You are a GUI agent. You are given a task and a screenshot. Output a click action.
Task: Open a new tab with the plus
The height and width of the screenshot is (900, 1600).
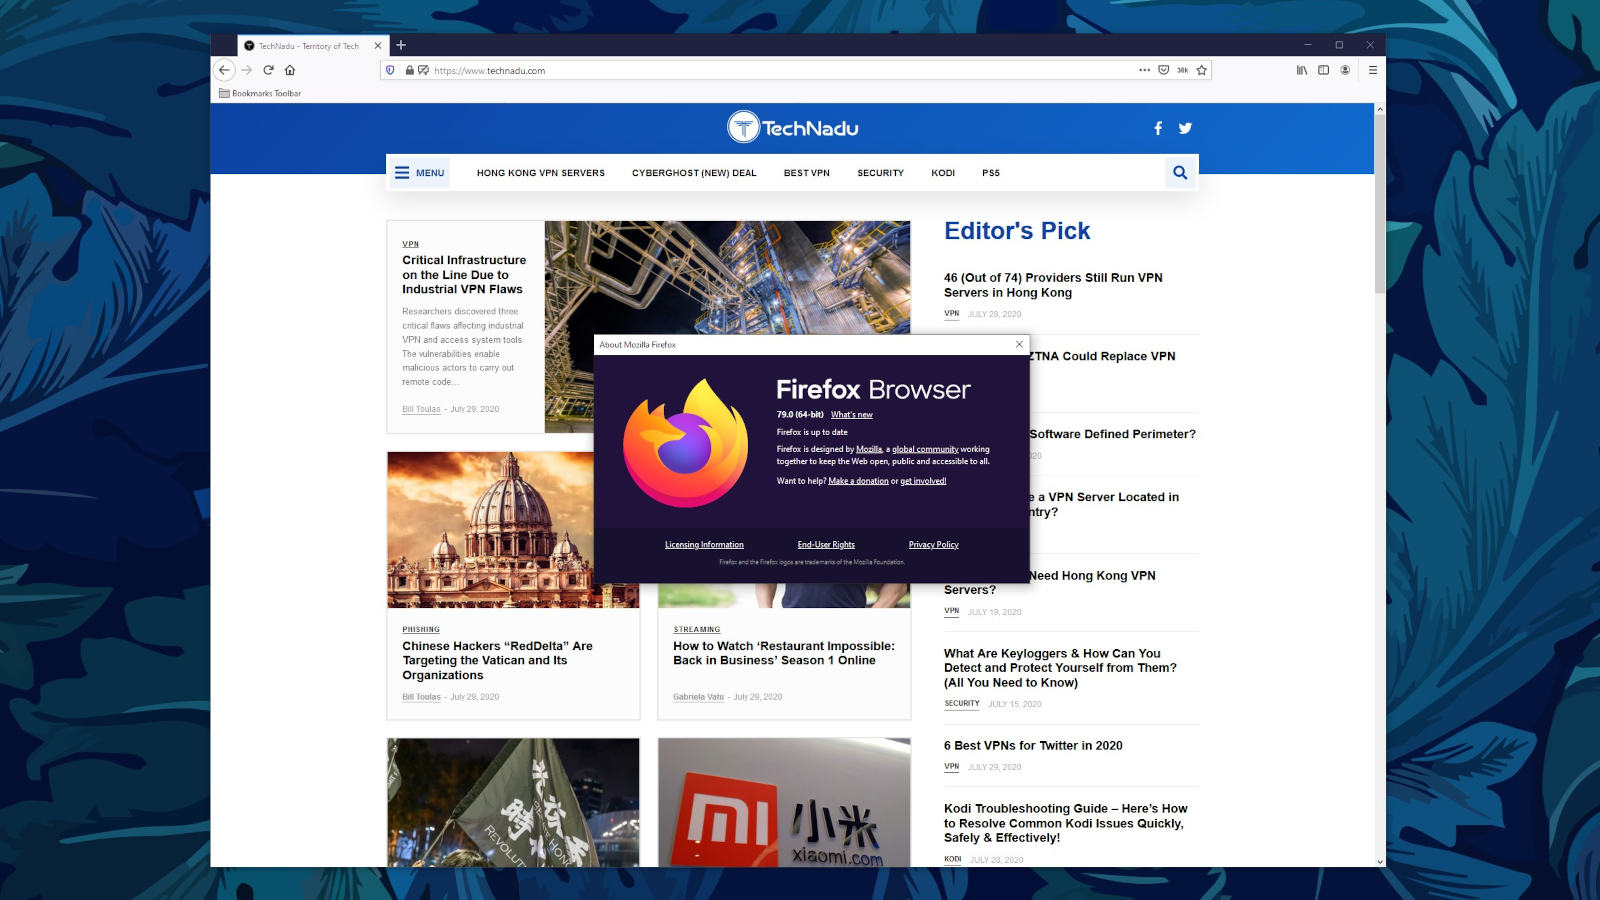(401, 45)
